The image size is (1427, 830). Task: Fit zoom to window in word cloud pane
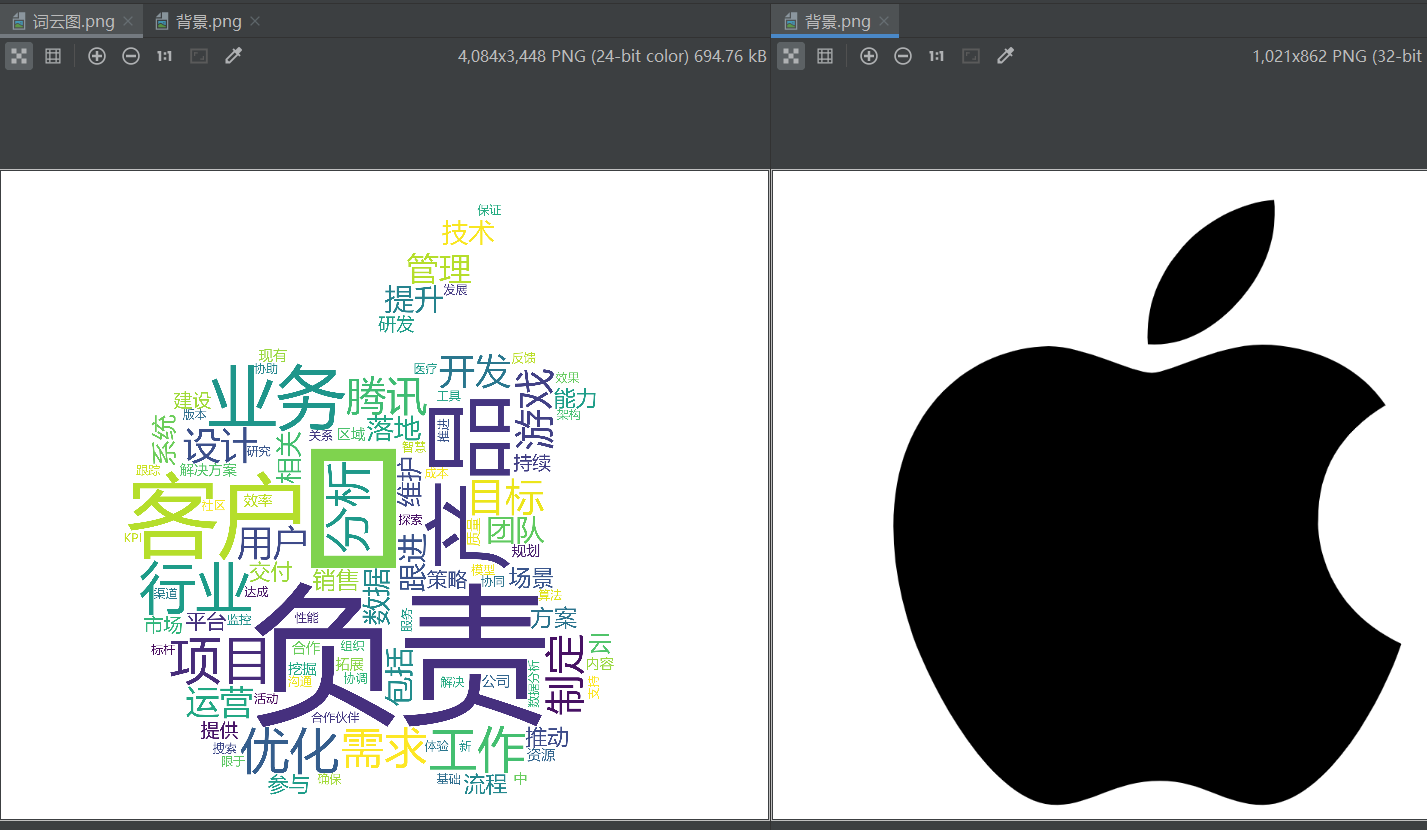tap(199, 56)
